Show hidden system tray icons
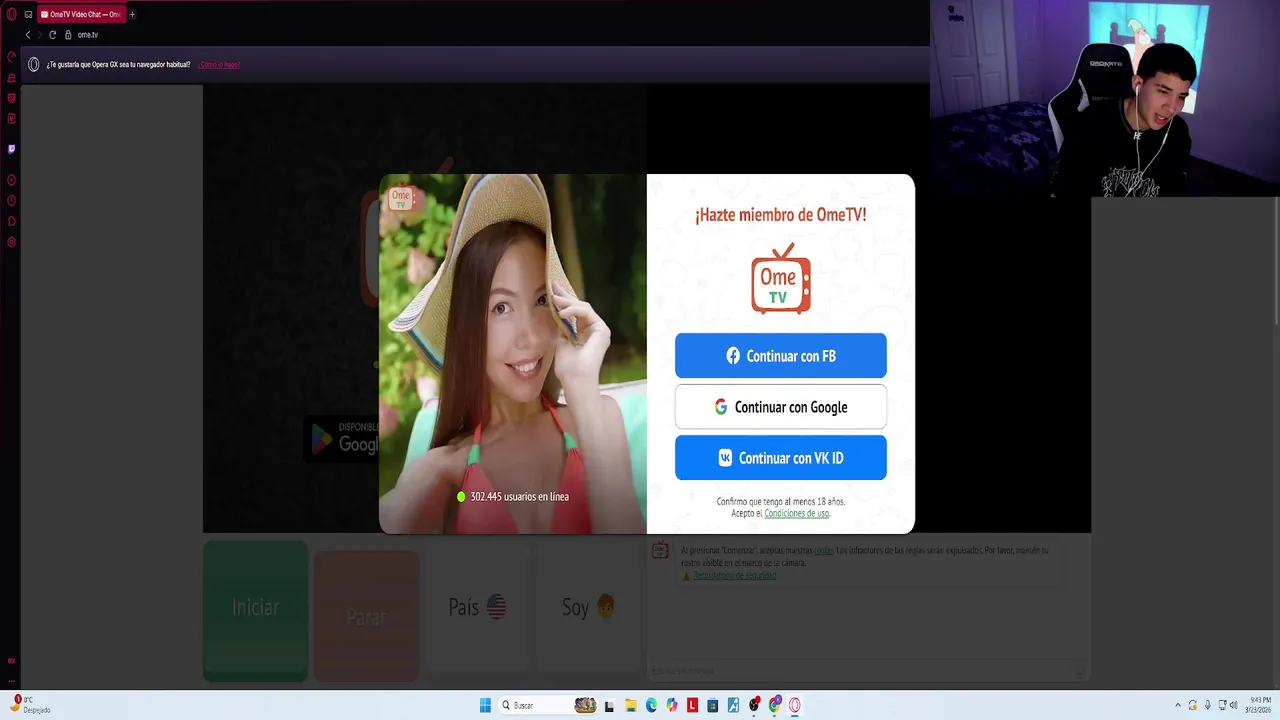This screenshot has height=720, width=1280. 1177,705
